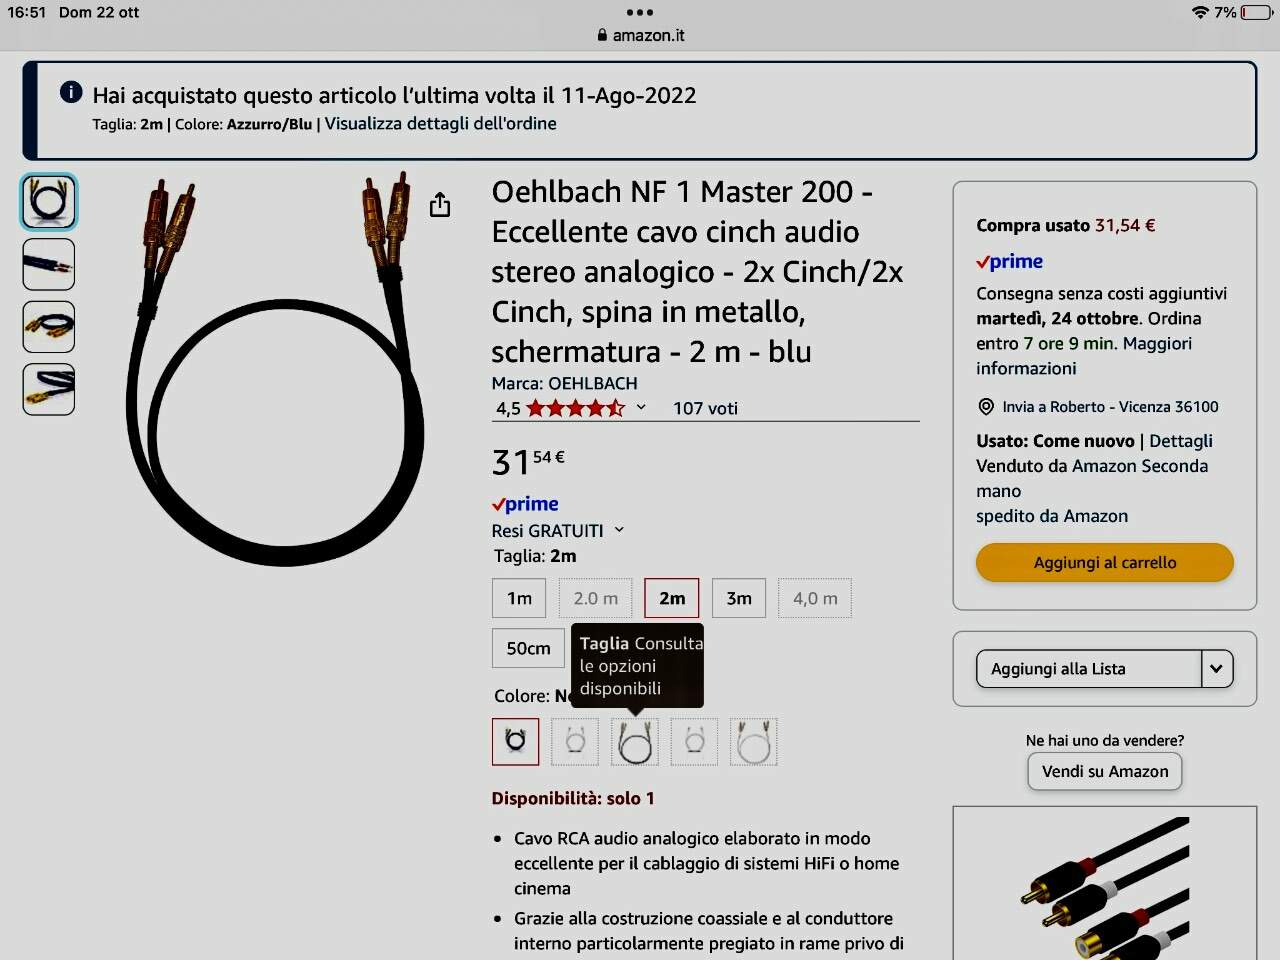Open the 107 voti reviews link
Screen dimensions: 1280x960
click(x=705, y=408)
